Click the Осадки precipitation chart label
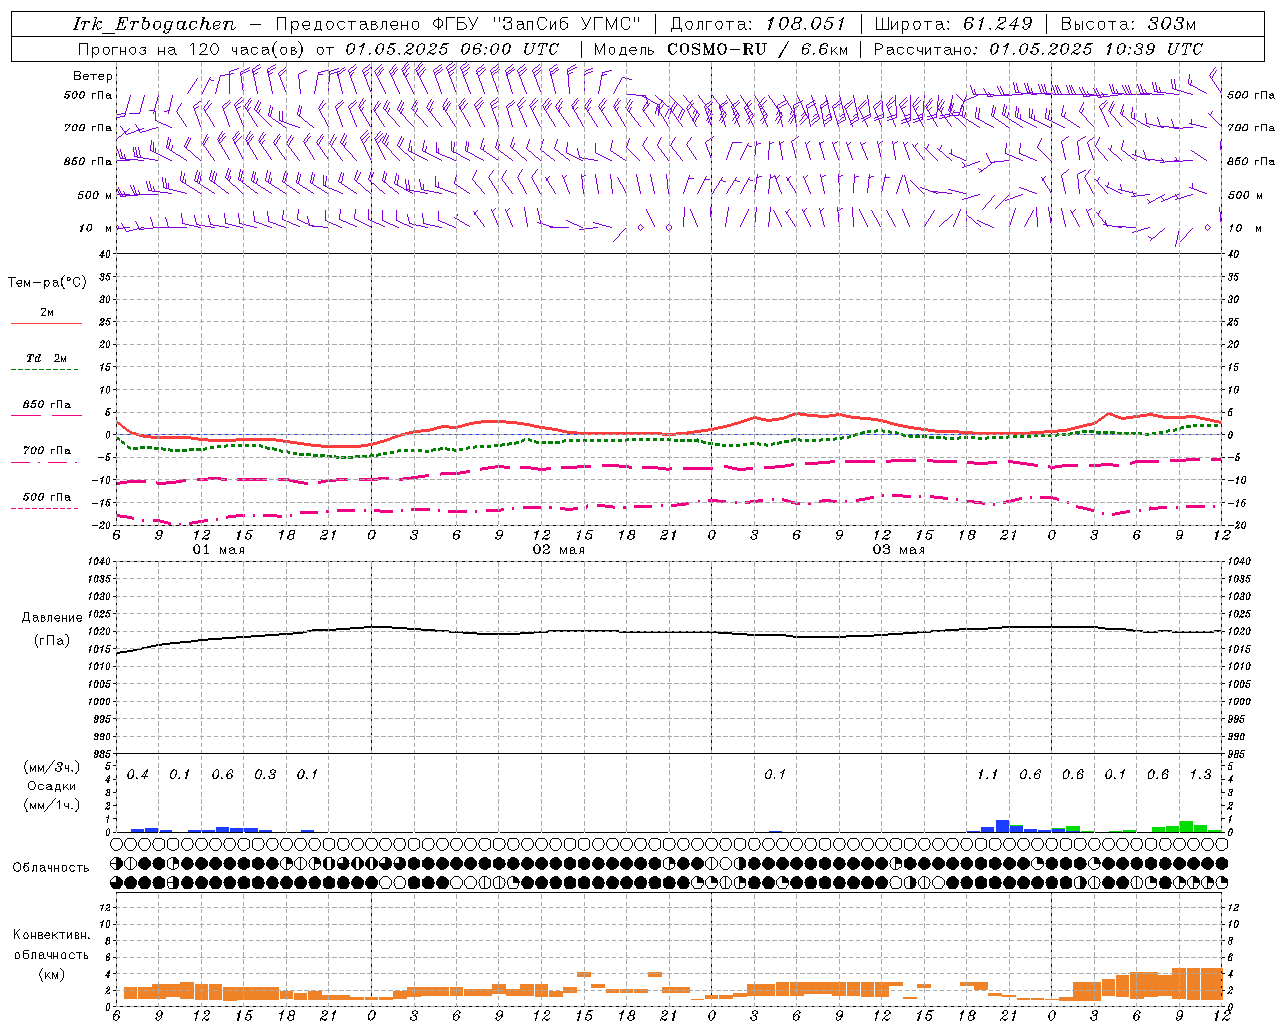Image resolution: width=1280 pixels, height=1024 pixels. point(50,787)
